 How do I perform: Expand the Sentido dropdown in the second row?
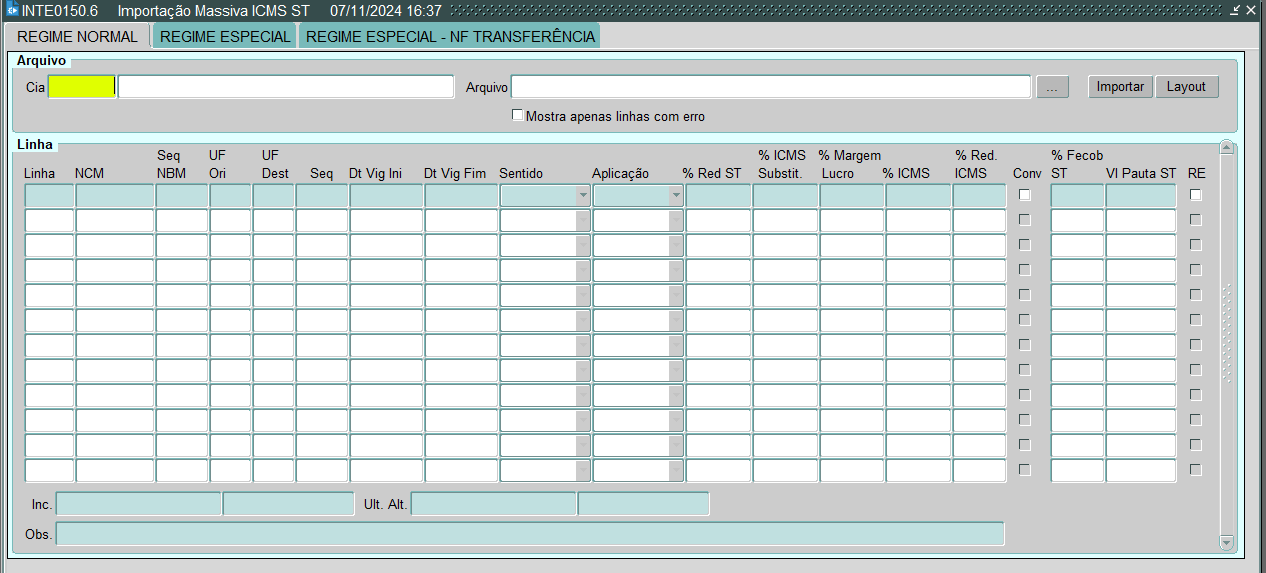tap(582, 221)
